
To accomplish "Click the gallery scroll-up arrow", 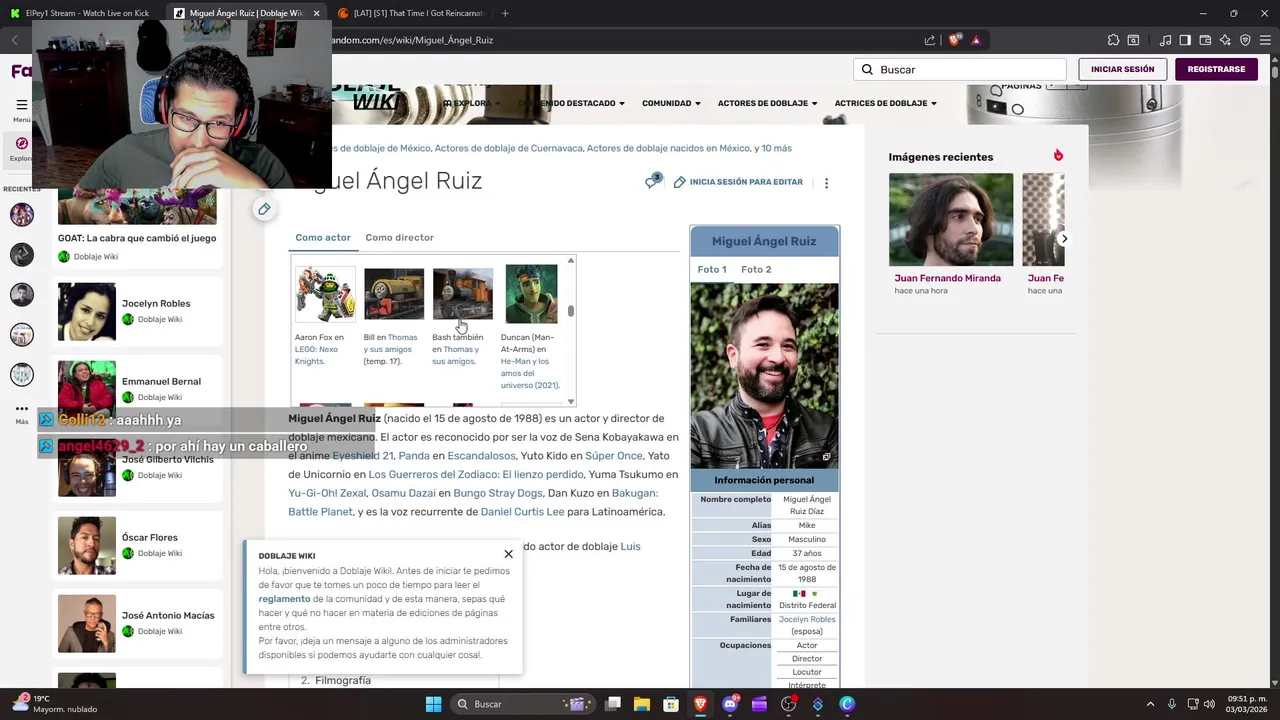I will pyautogui.click(x=571, y=261).
